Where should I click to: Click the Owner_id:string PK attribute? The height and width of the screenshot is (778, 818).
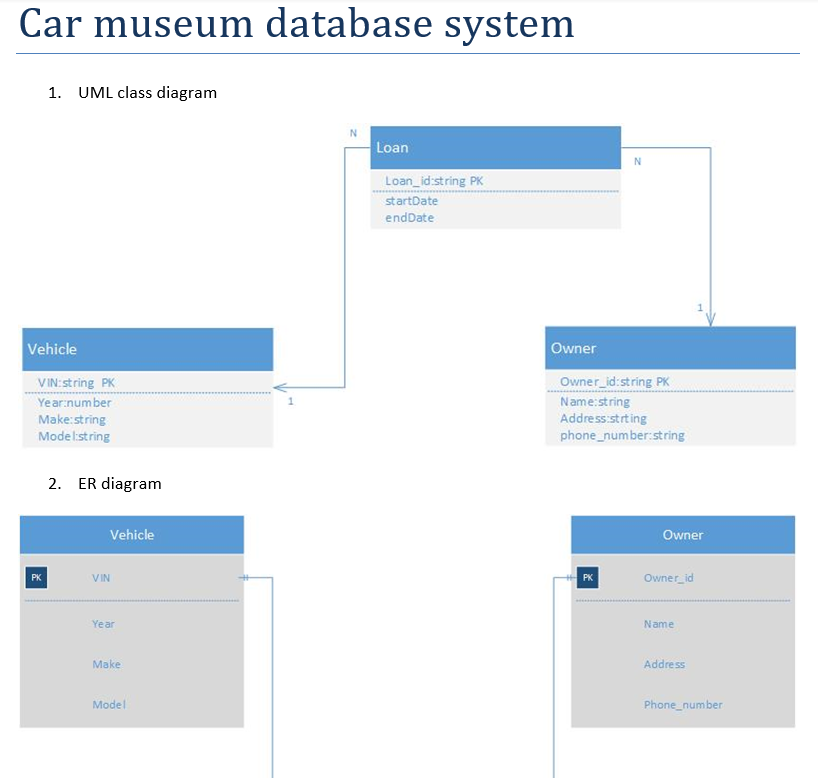pos(614,382)
